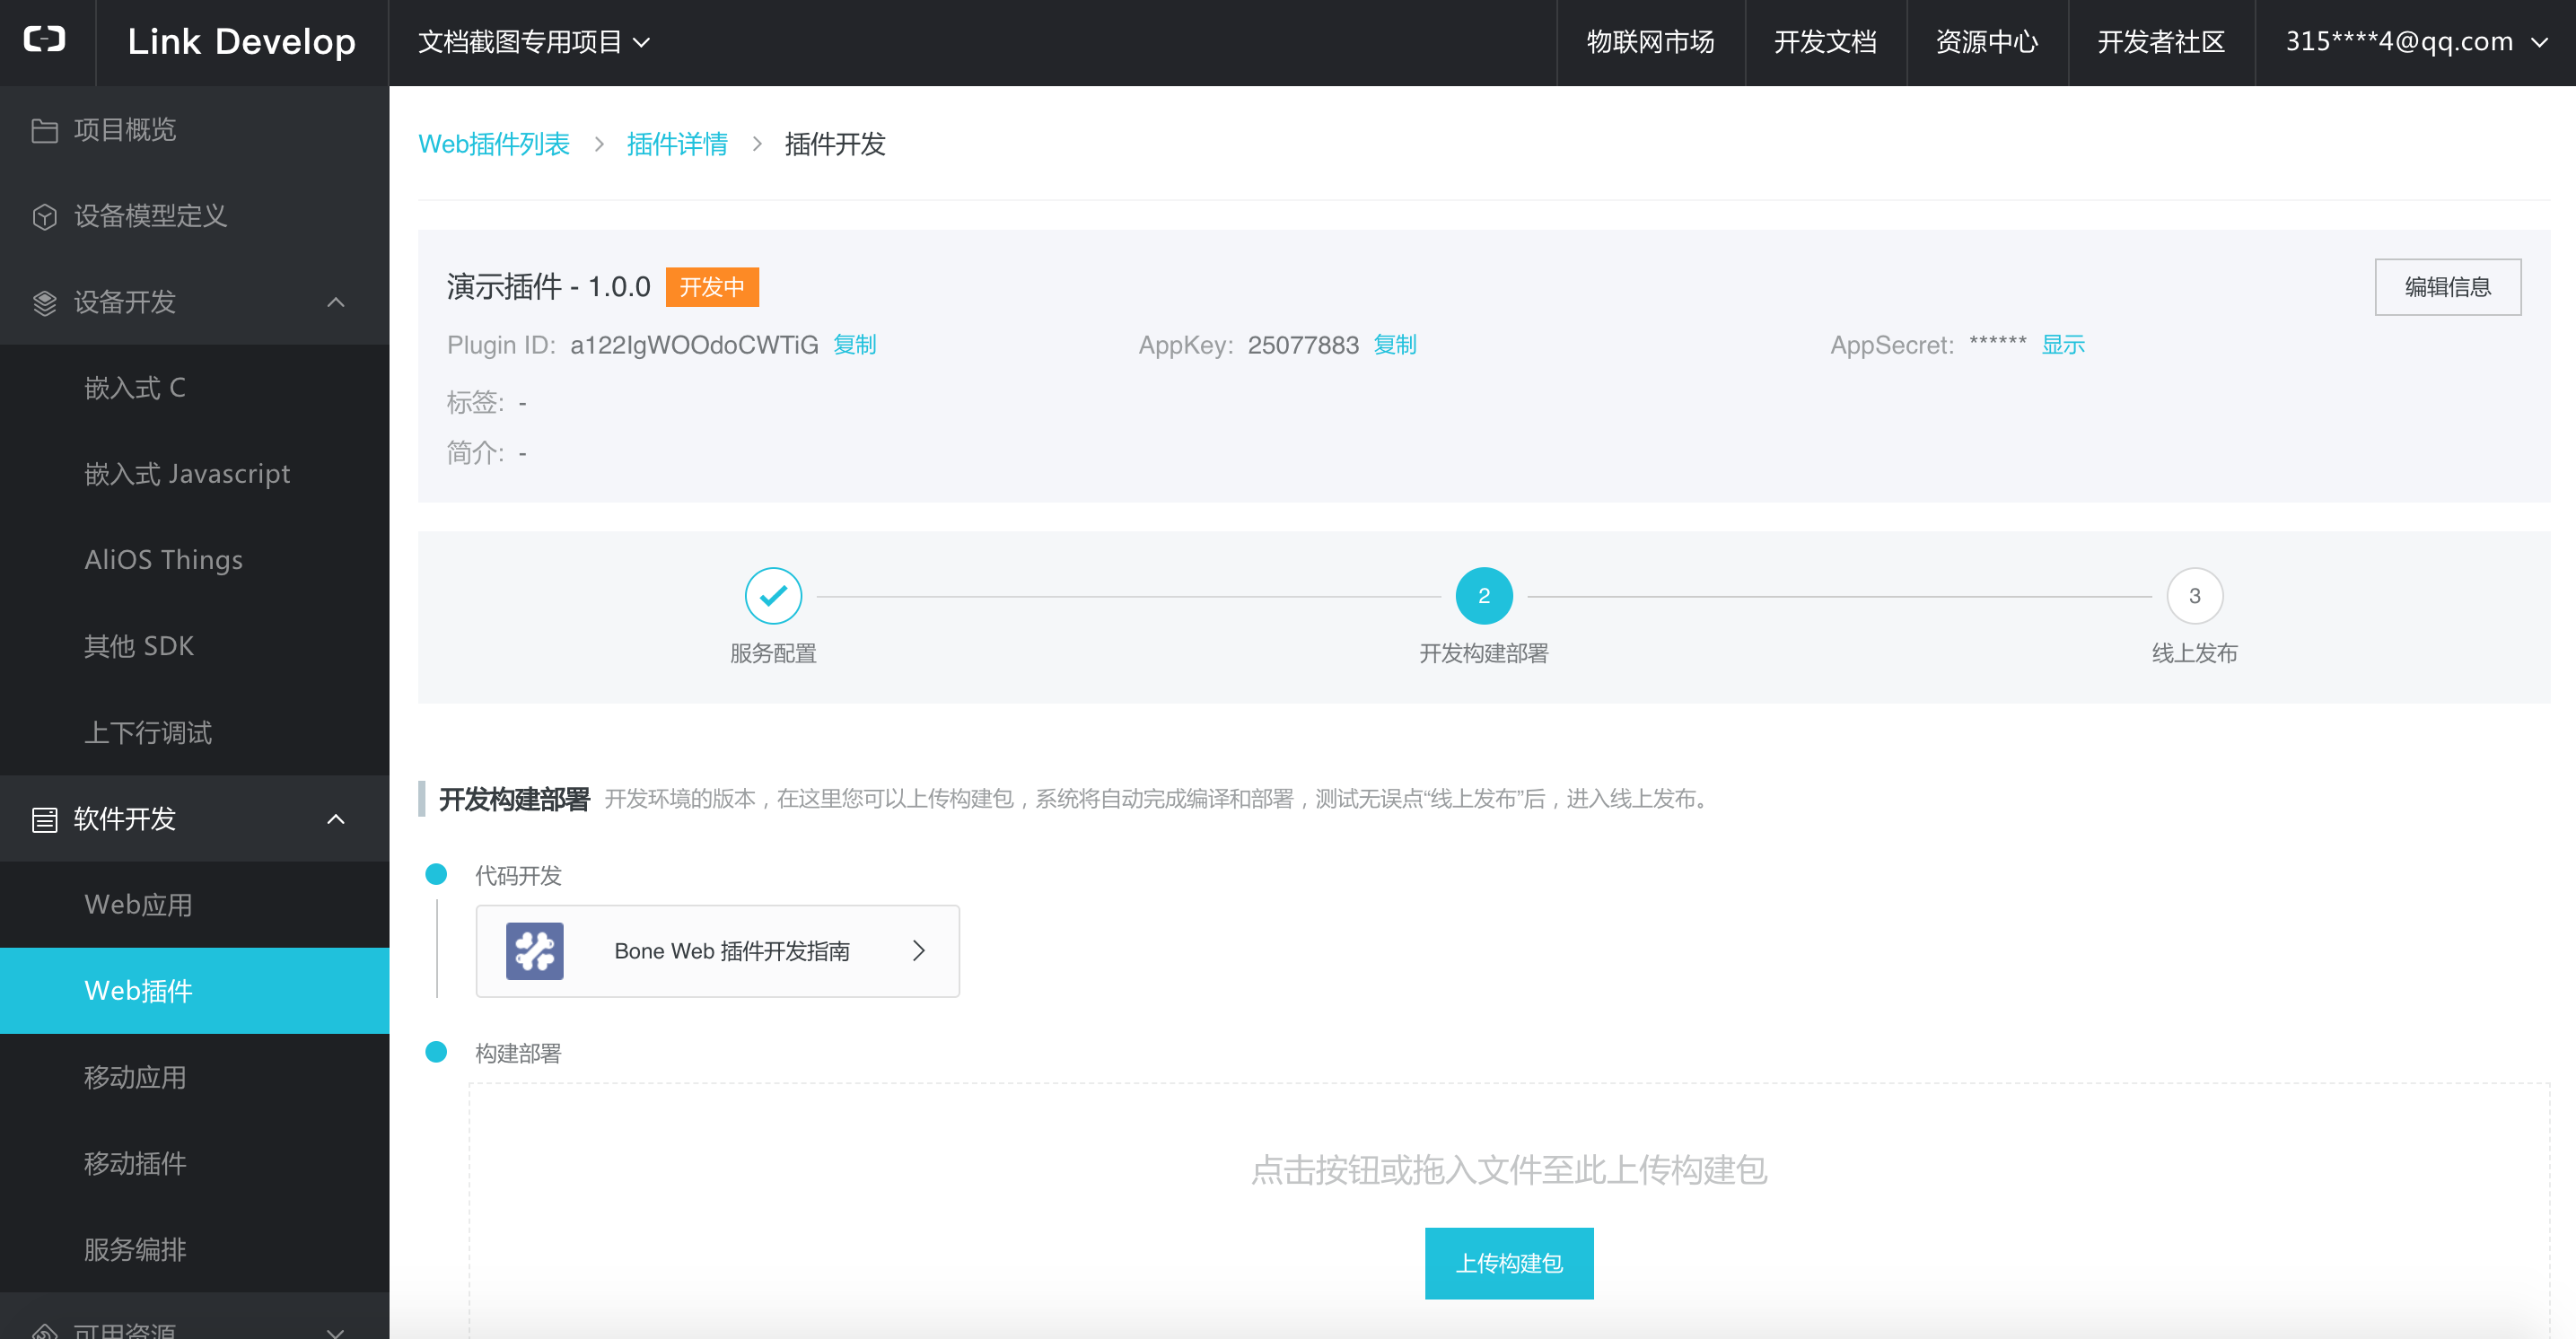Image resolution: width=2576 pixels, height=1339 pixels.
Task: Click the 插件开发 breadcrumb text
Action: pyautogui.click(x=835, y=144)
